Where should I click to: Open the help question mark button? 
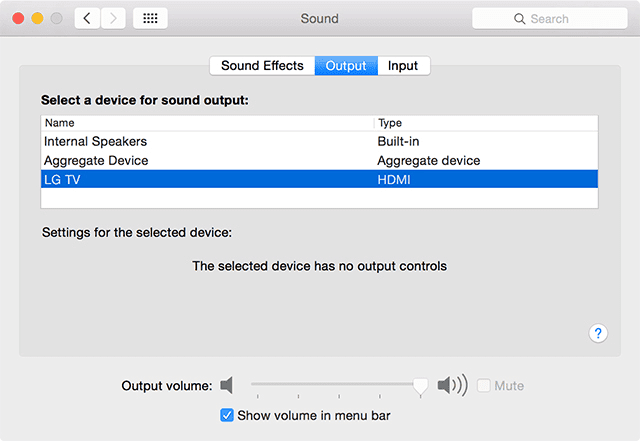[x=599, y=334]
